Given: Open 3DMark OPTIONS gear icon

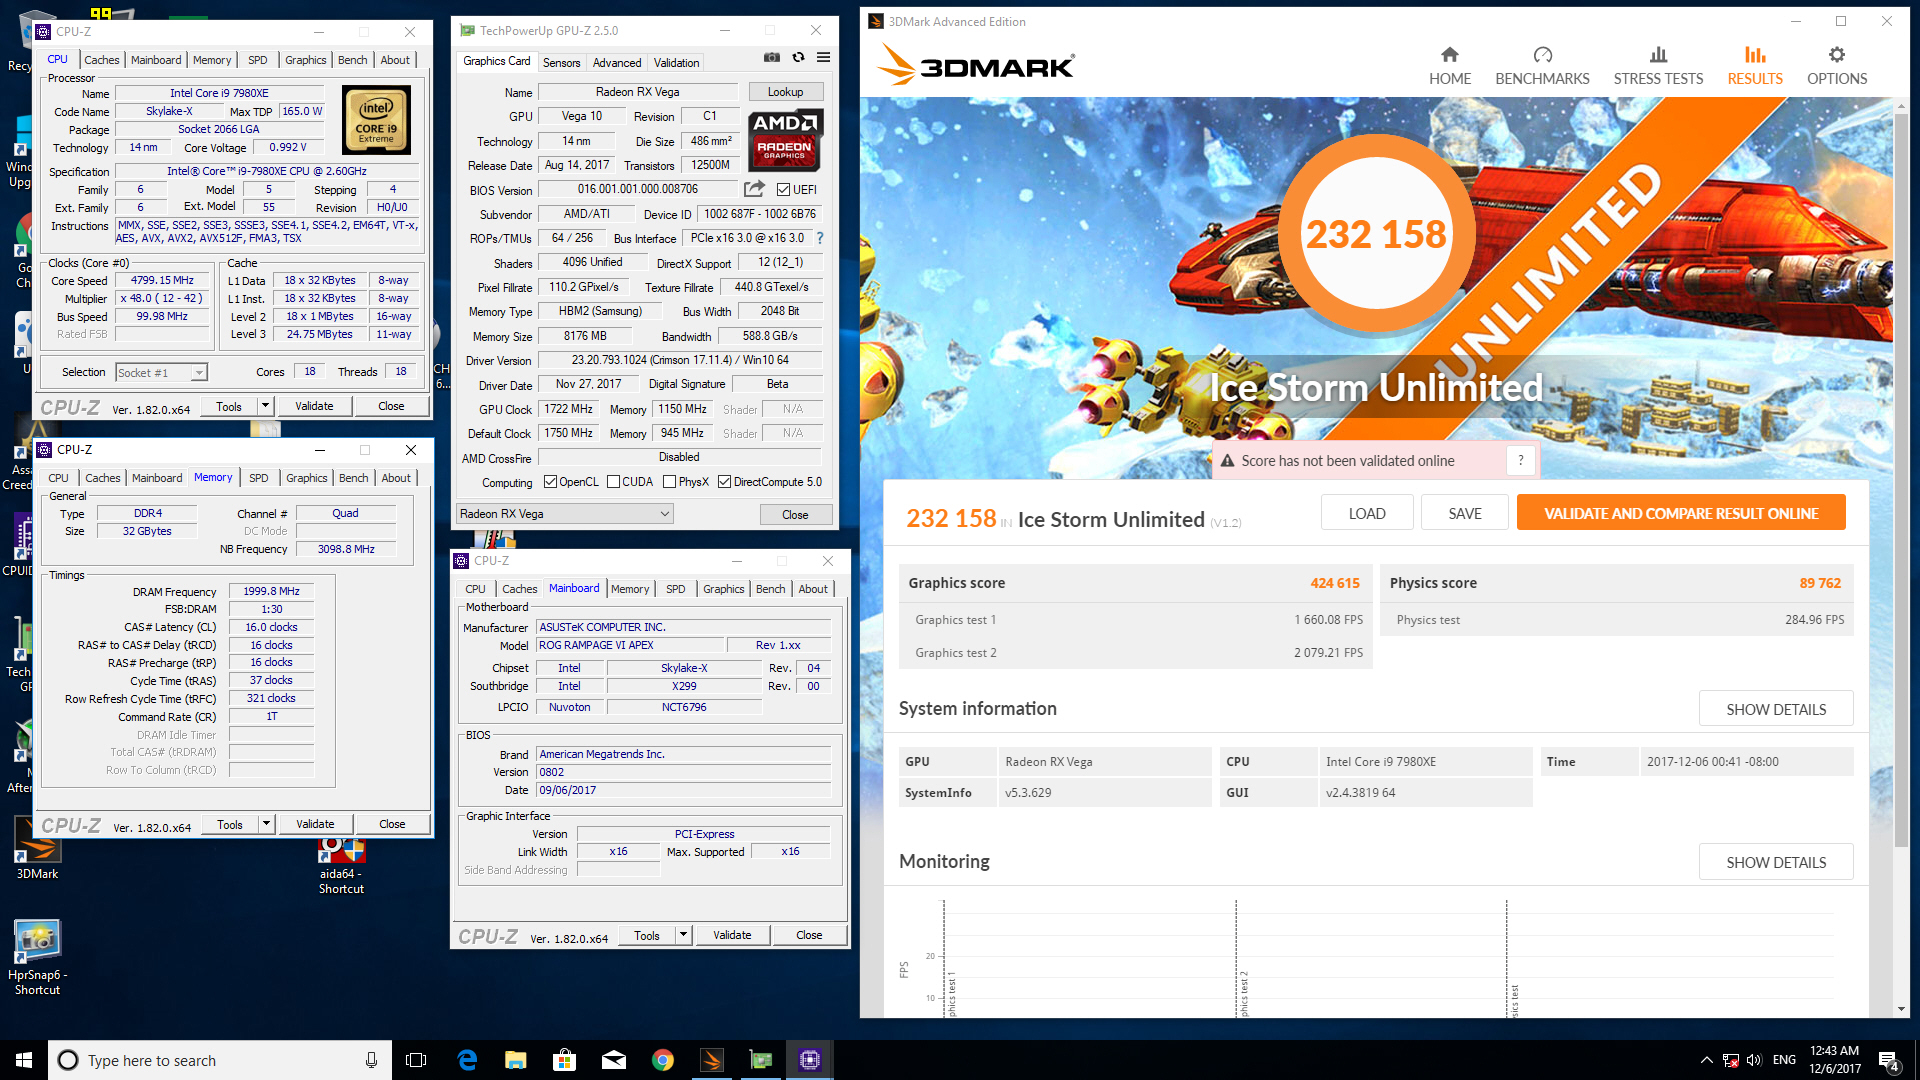Looking at the screenshot, I should [1837, 55].
